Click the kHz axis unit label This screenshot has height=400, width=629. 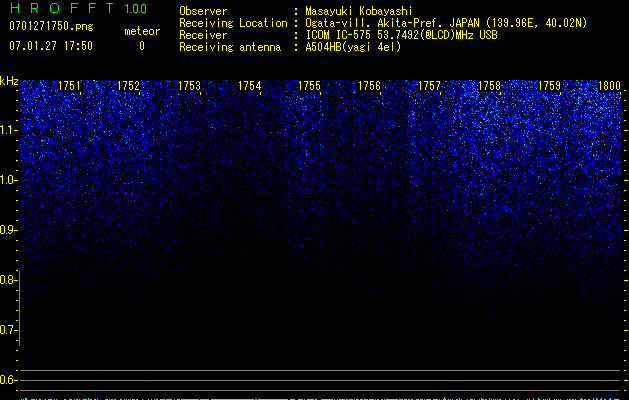(x=9, y=81)
